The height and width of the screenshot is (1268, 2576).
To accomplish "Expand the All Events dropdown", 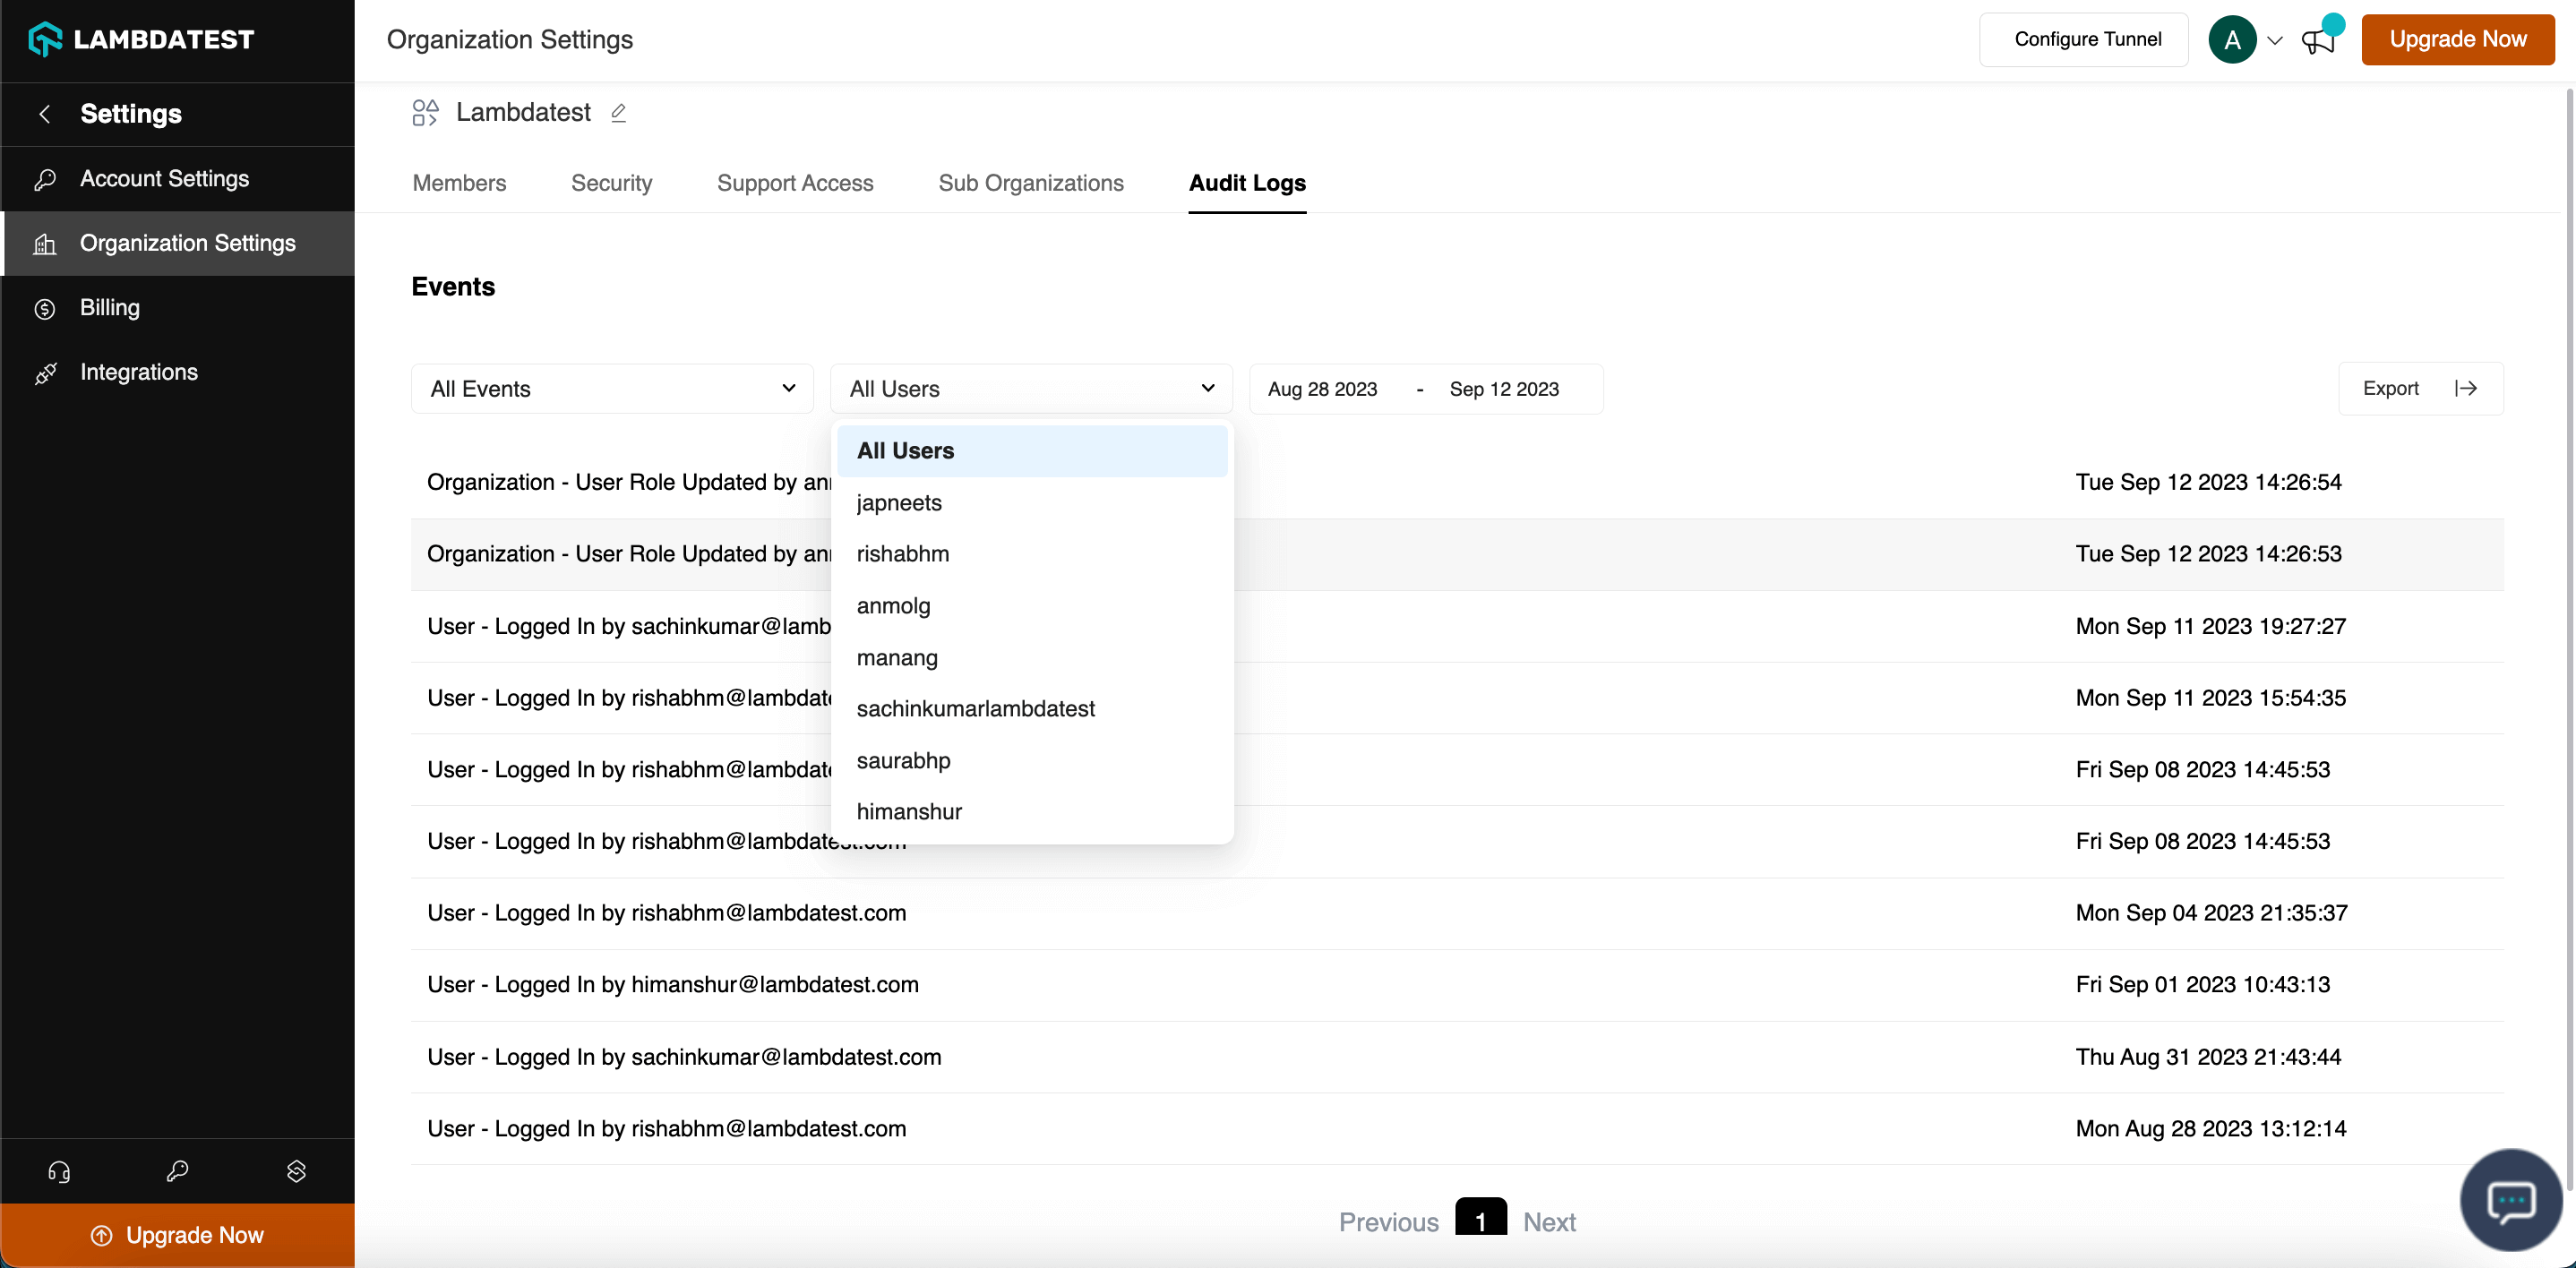I will [x=612, y=389].
